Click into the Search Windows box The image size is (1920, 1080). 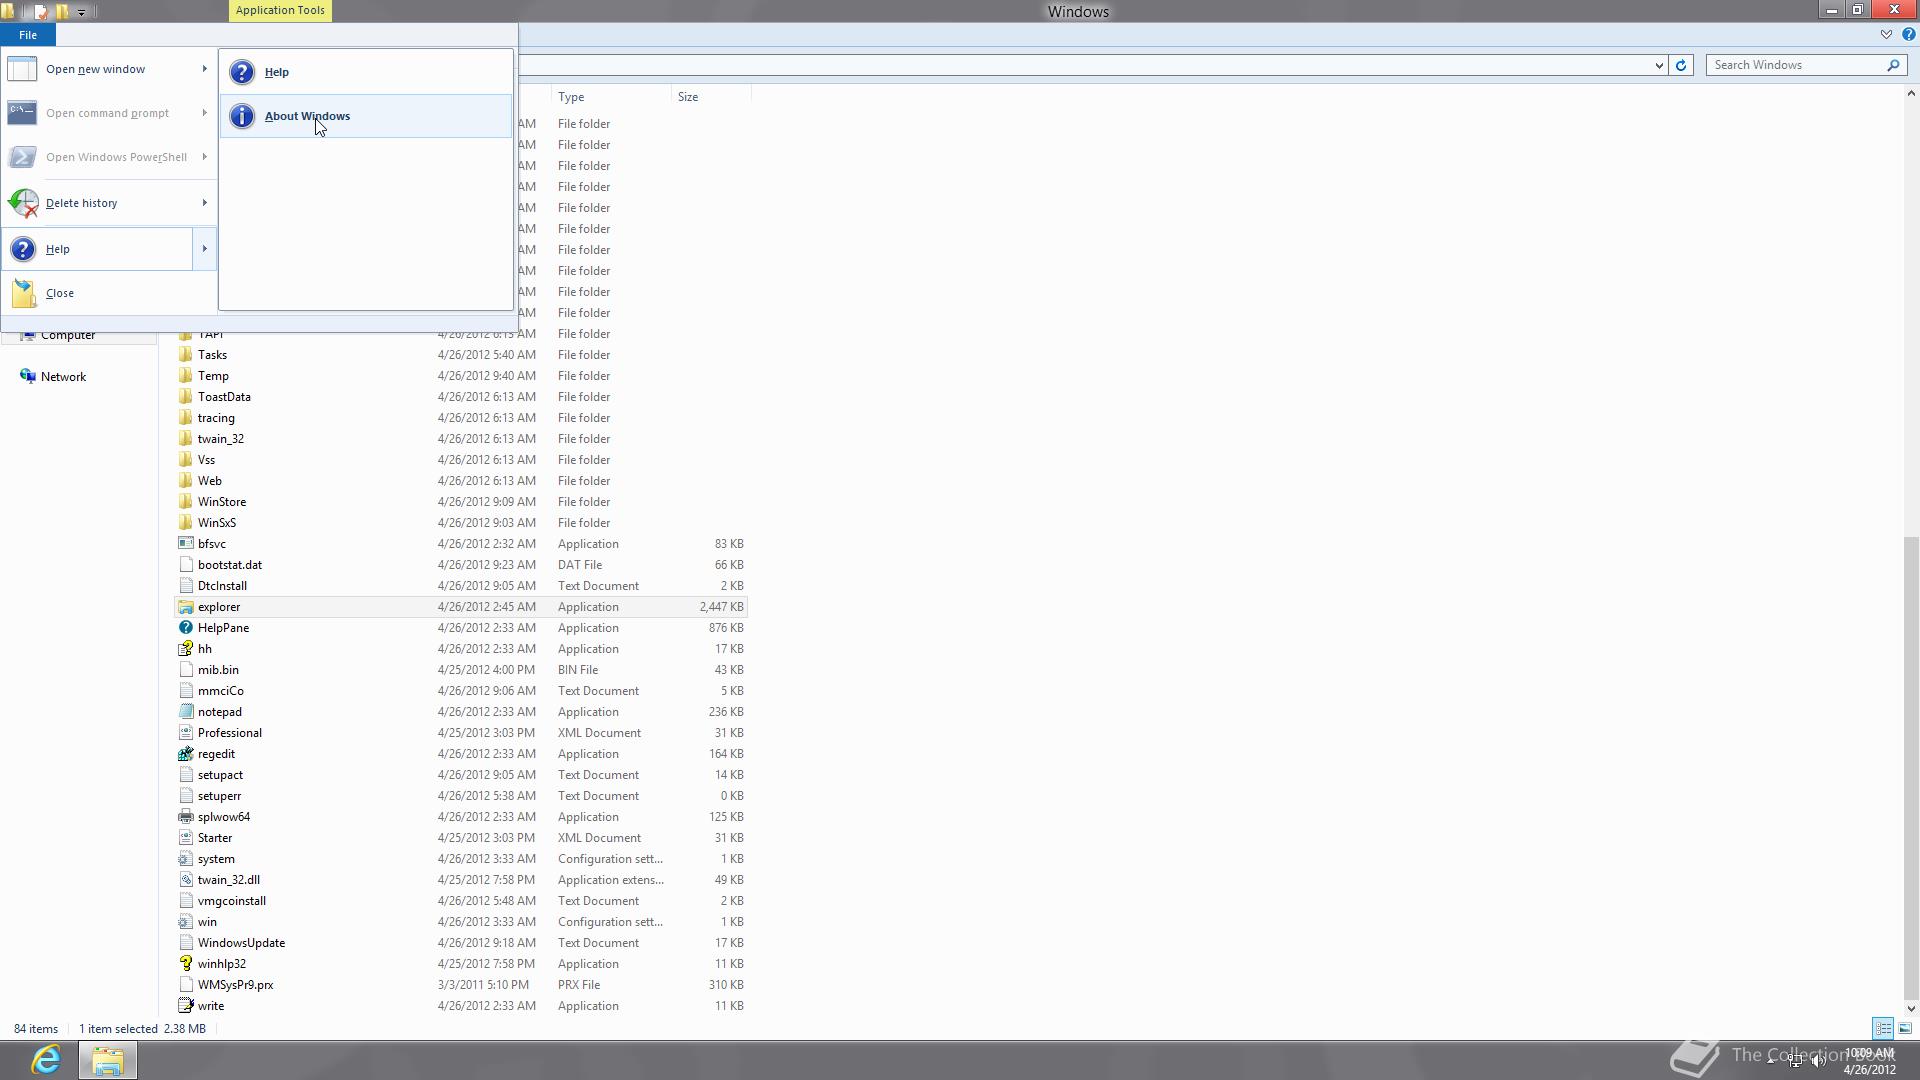point(1797,65)
